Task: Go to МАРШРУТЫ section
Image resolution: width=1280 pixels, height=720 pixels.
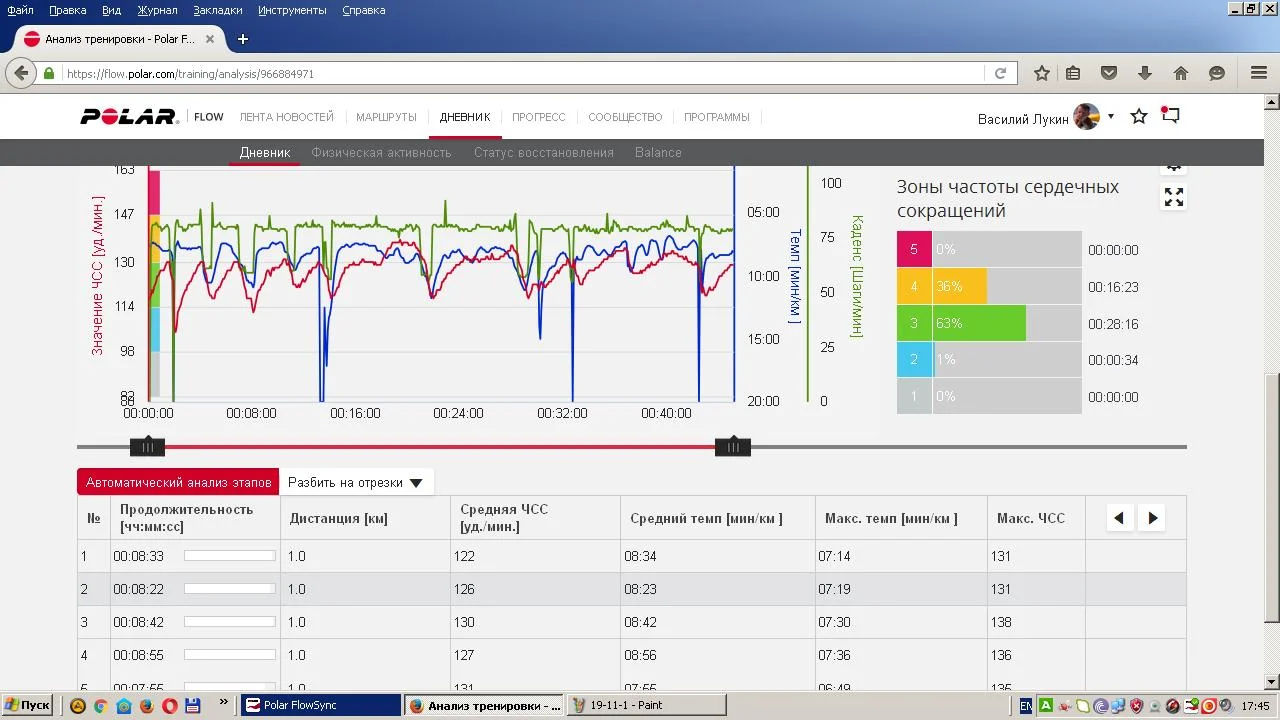Action: click(x=386, y=117)
